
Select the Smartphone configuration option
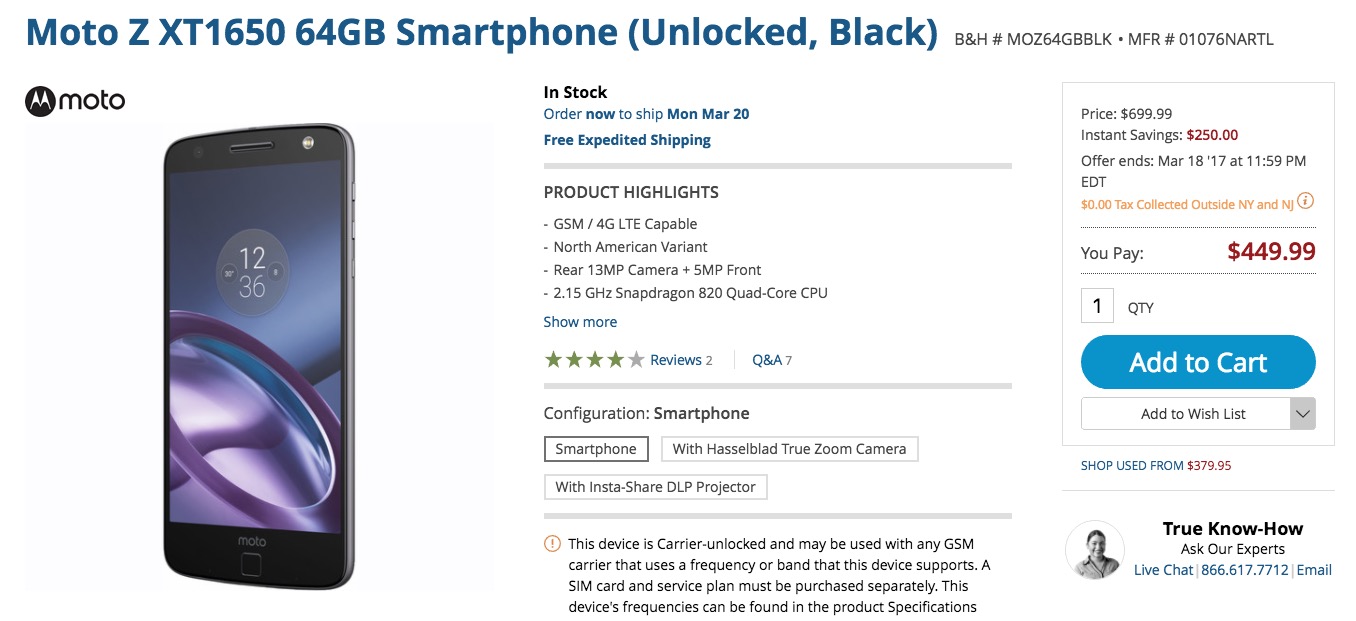tap(596, 449)
